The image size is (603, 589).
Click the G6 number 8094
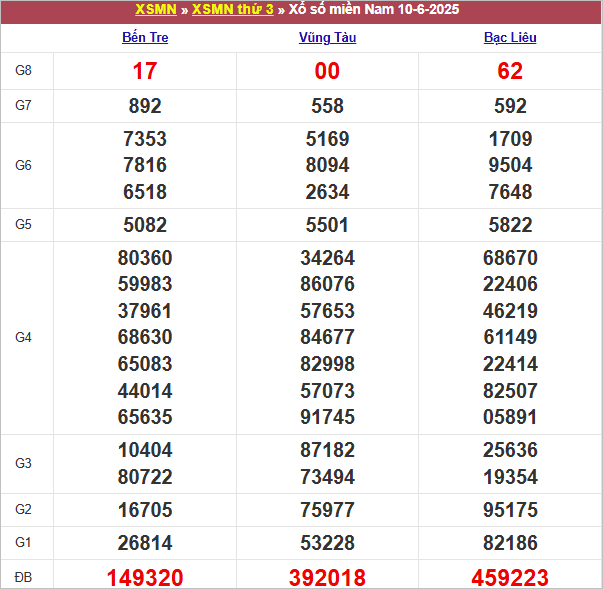[327, 165]
